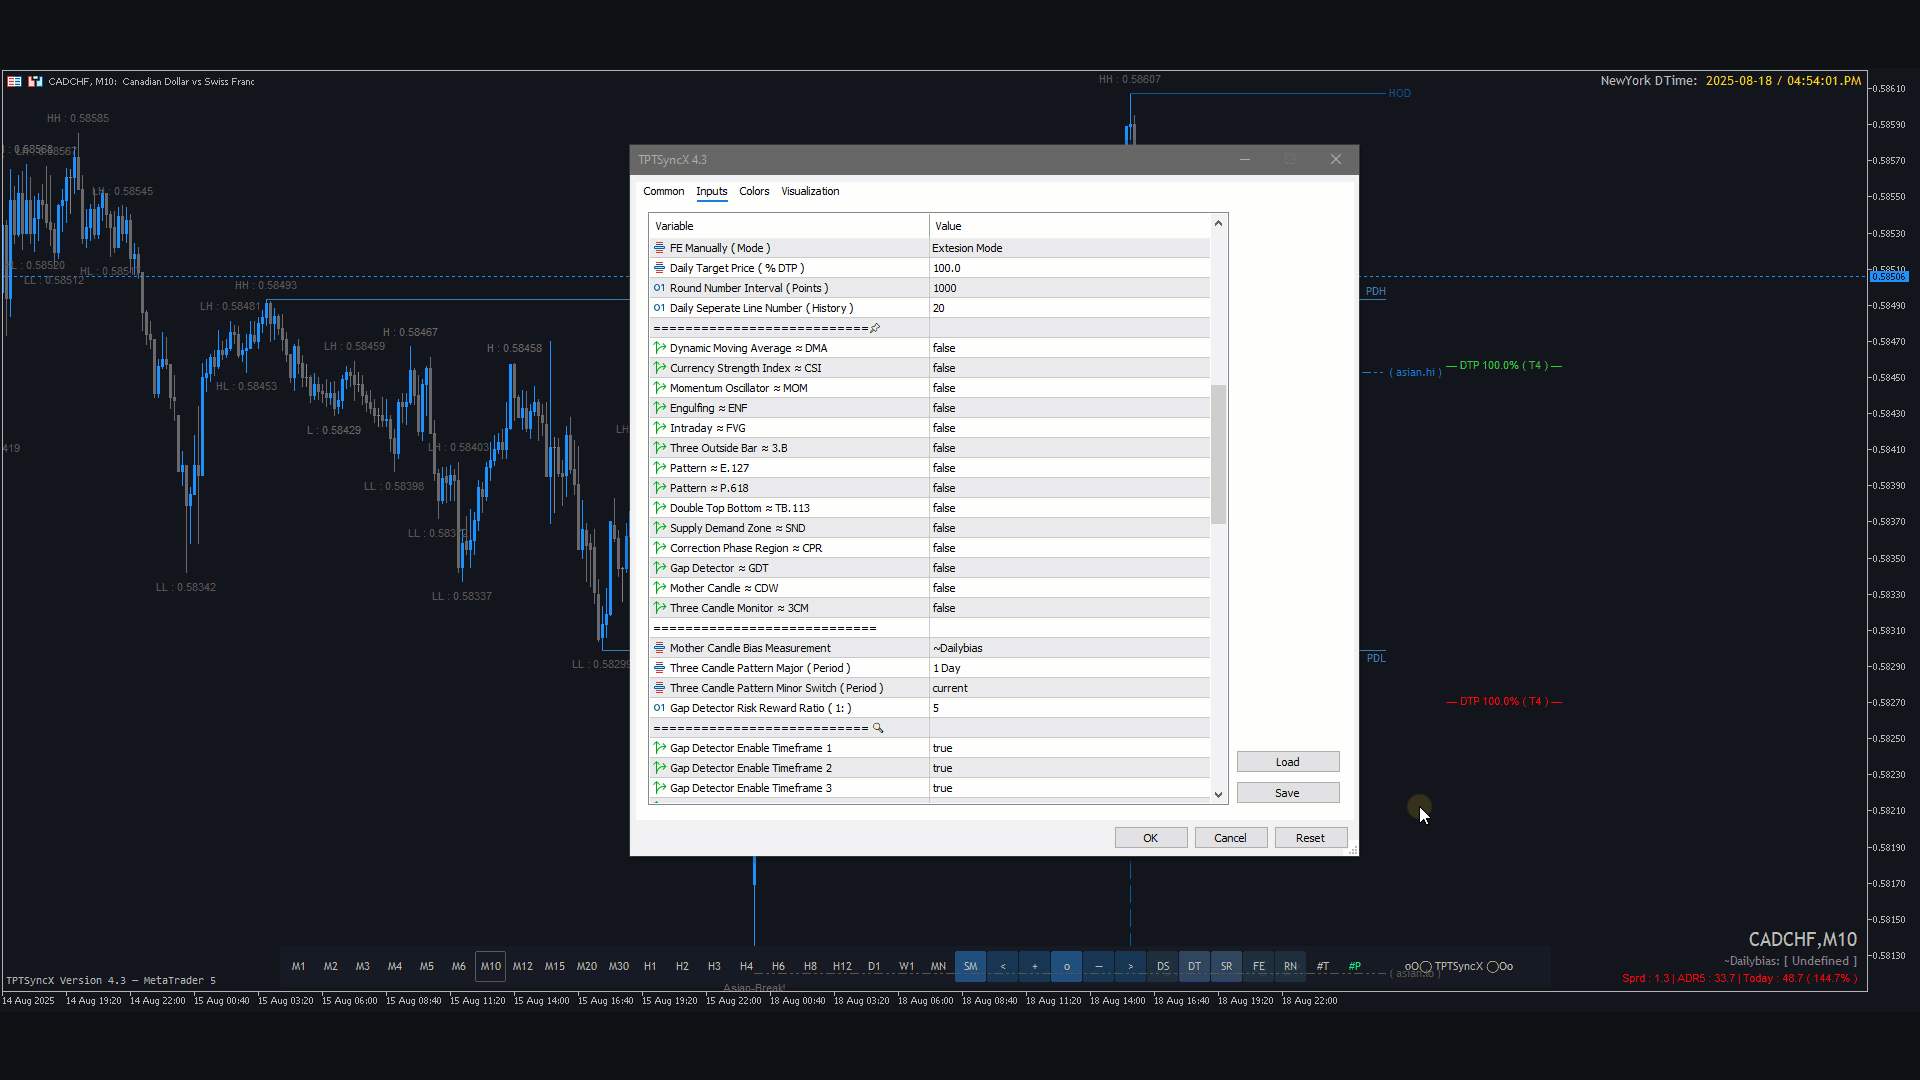Switch chart to M1 timeframe
Viewport: 1920px width, 1080px height.
tap(298, 966)
